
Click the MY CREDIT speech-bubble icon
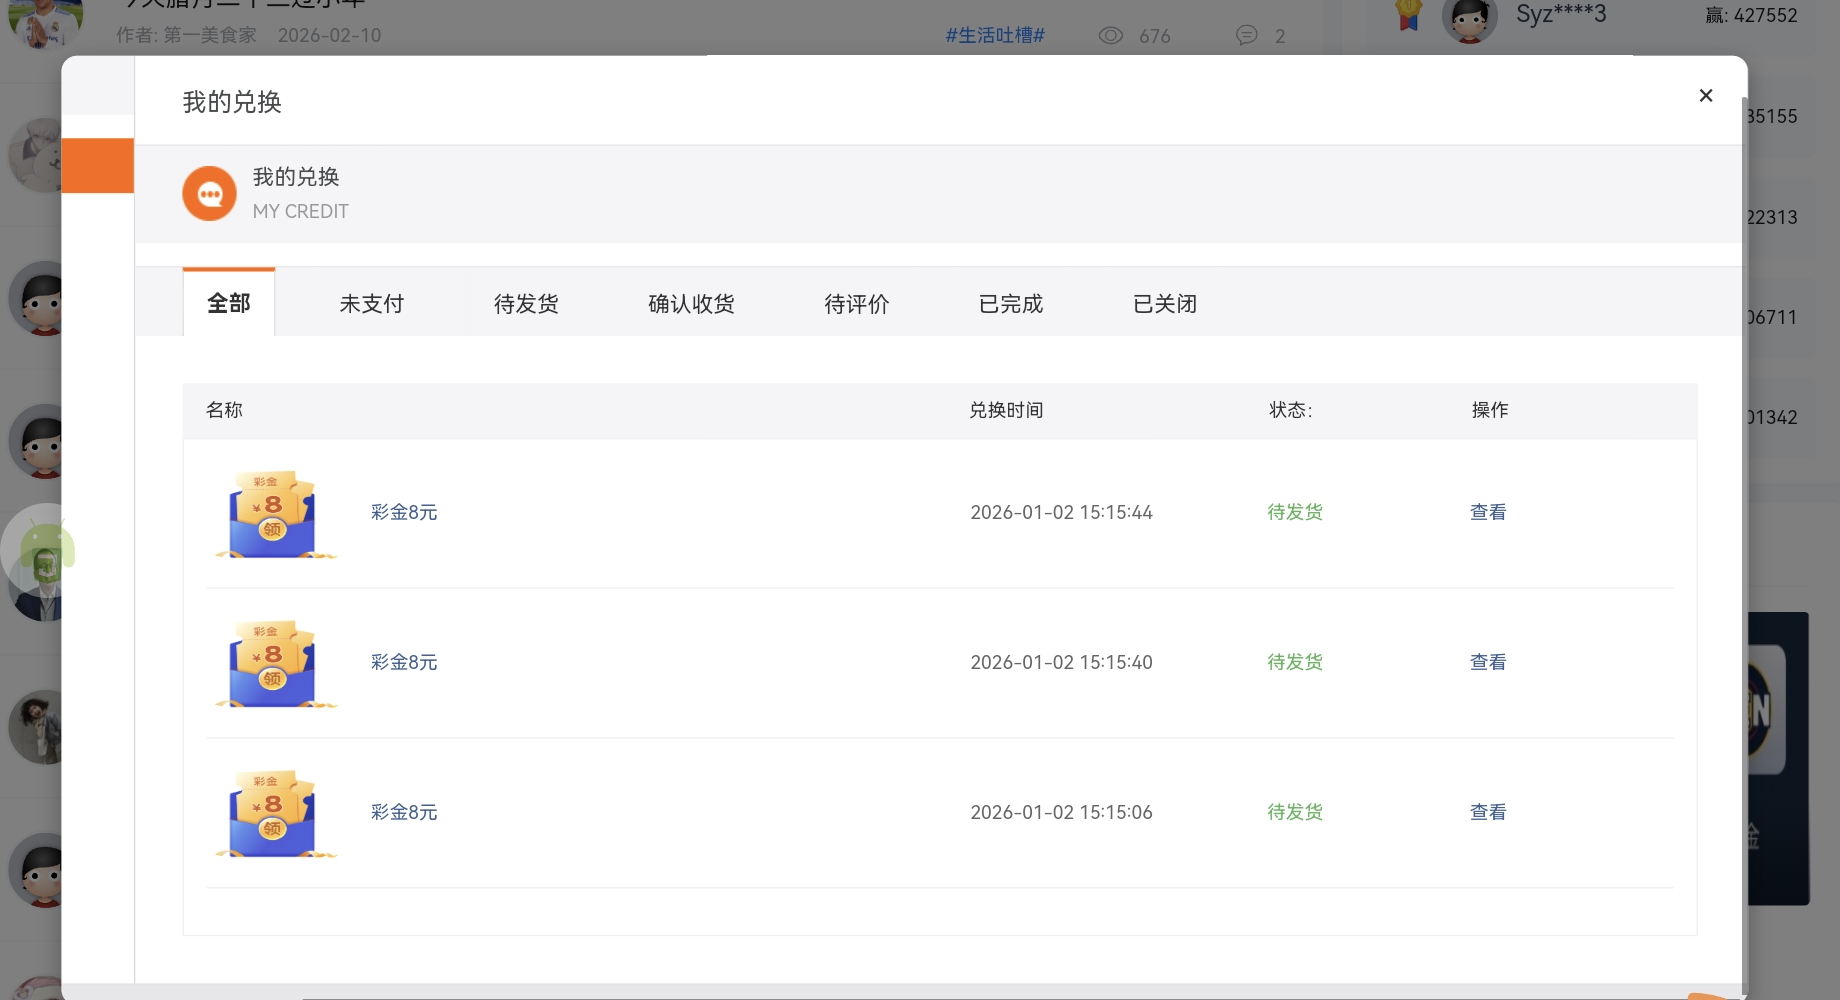tap(209, 193)
